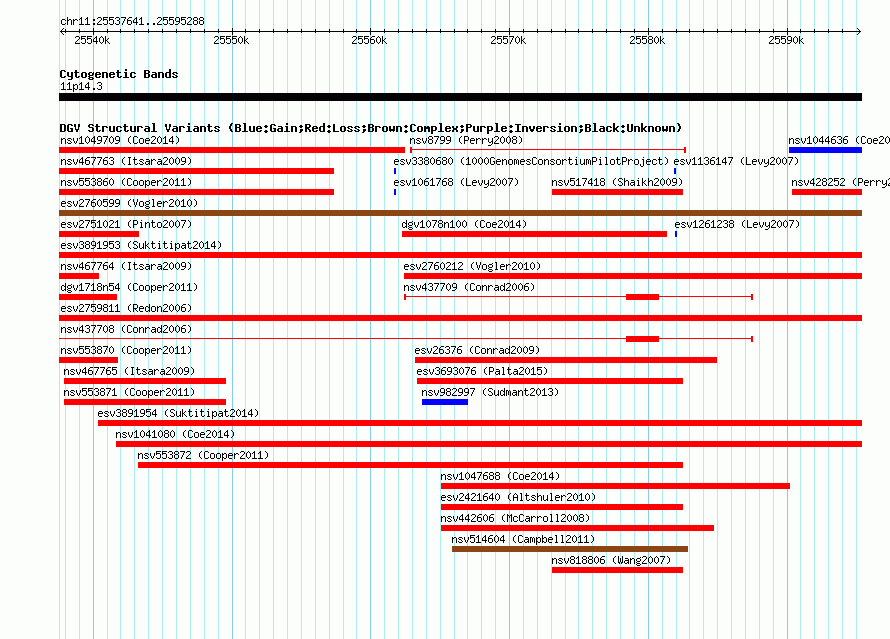Click nsv553870 (Cooper2011) label

tap(126, 350)
